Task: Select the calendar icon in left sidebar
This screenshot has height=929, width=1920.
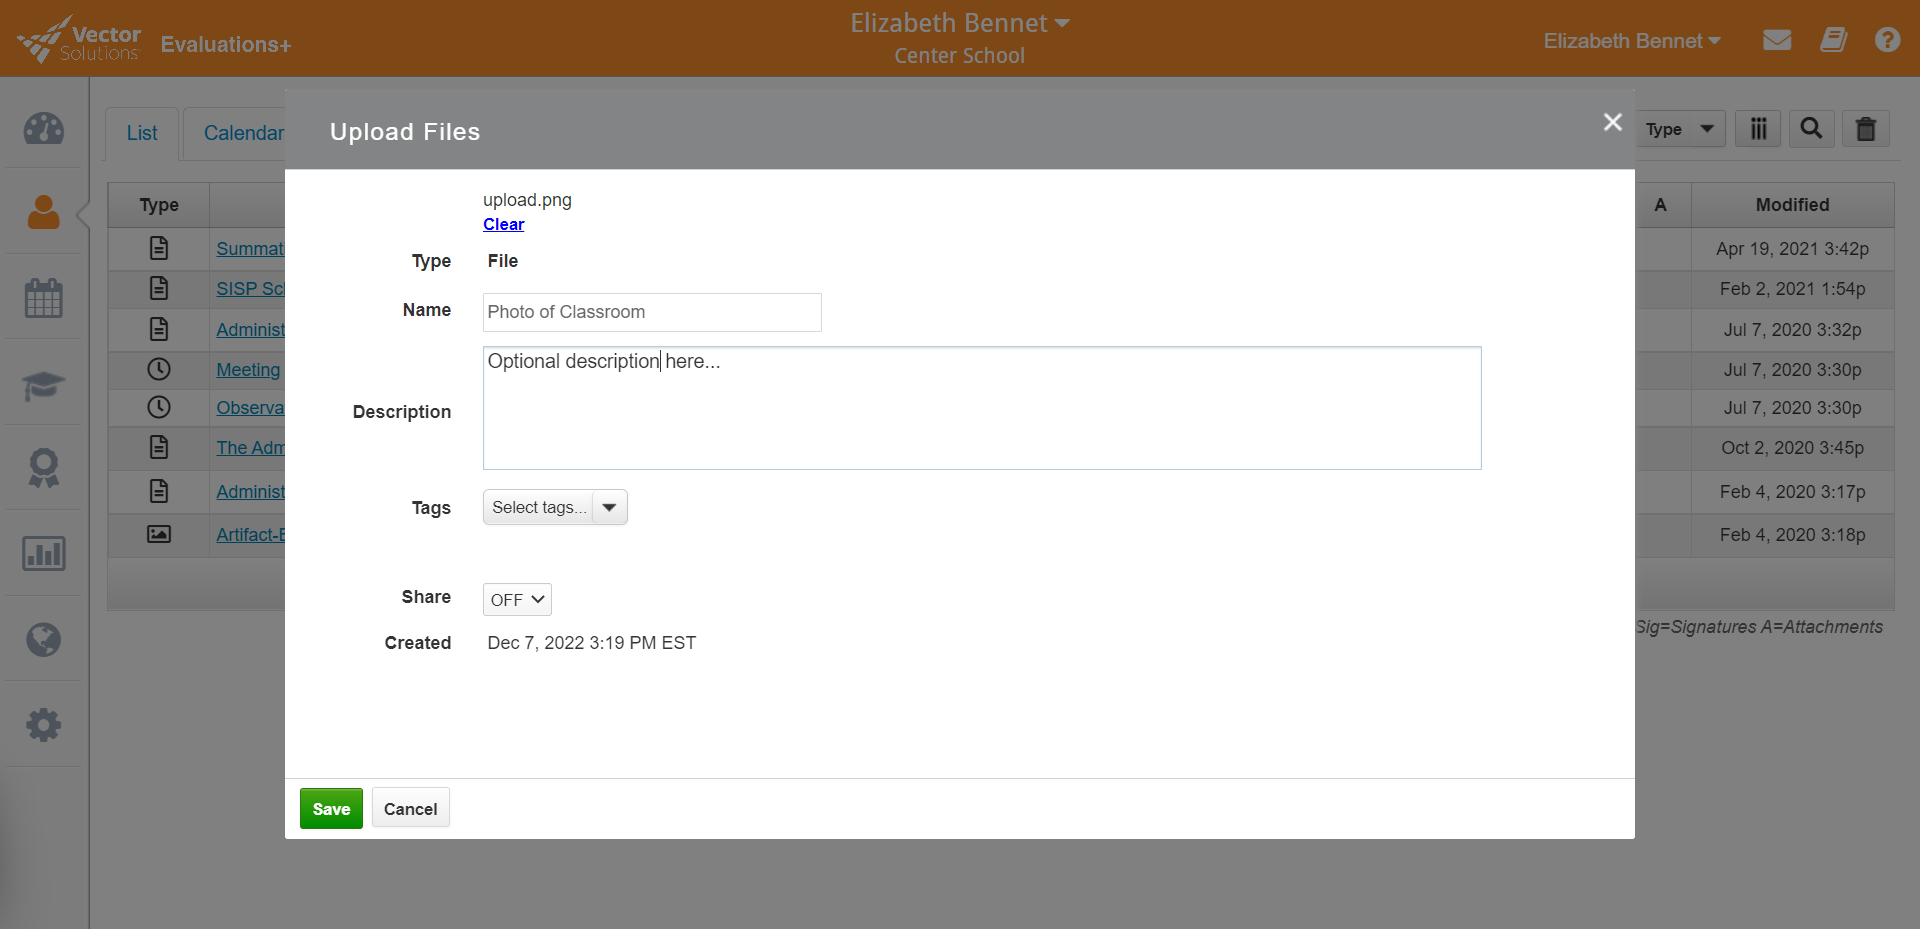Action: 44,298
